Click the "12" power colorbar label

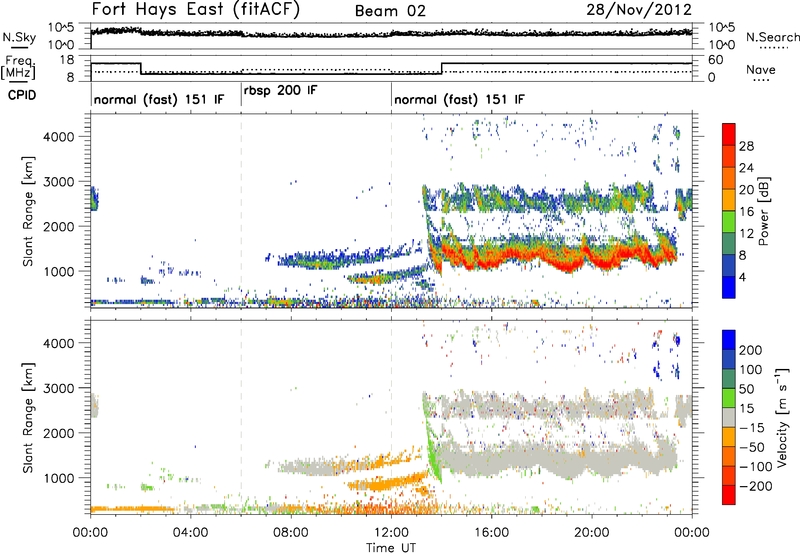746,233
